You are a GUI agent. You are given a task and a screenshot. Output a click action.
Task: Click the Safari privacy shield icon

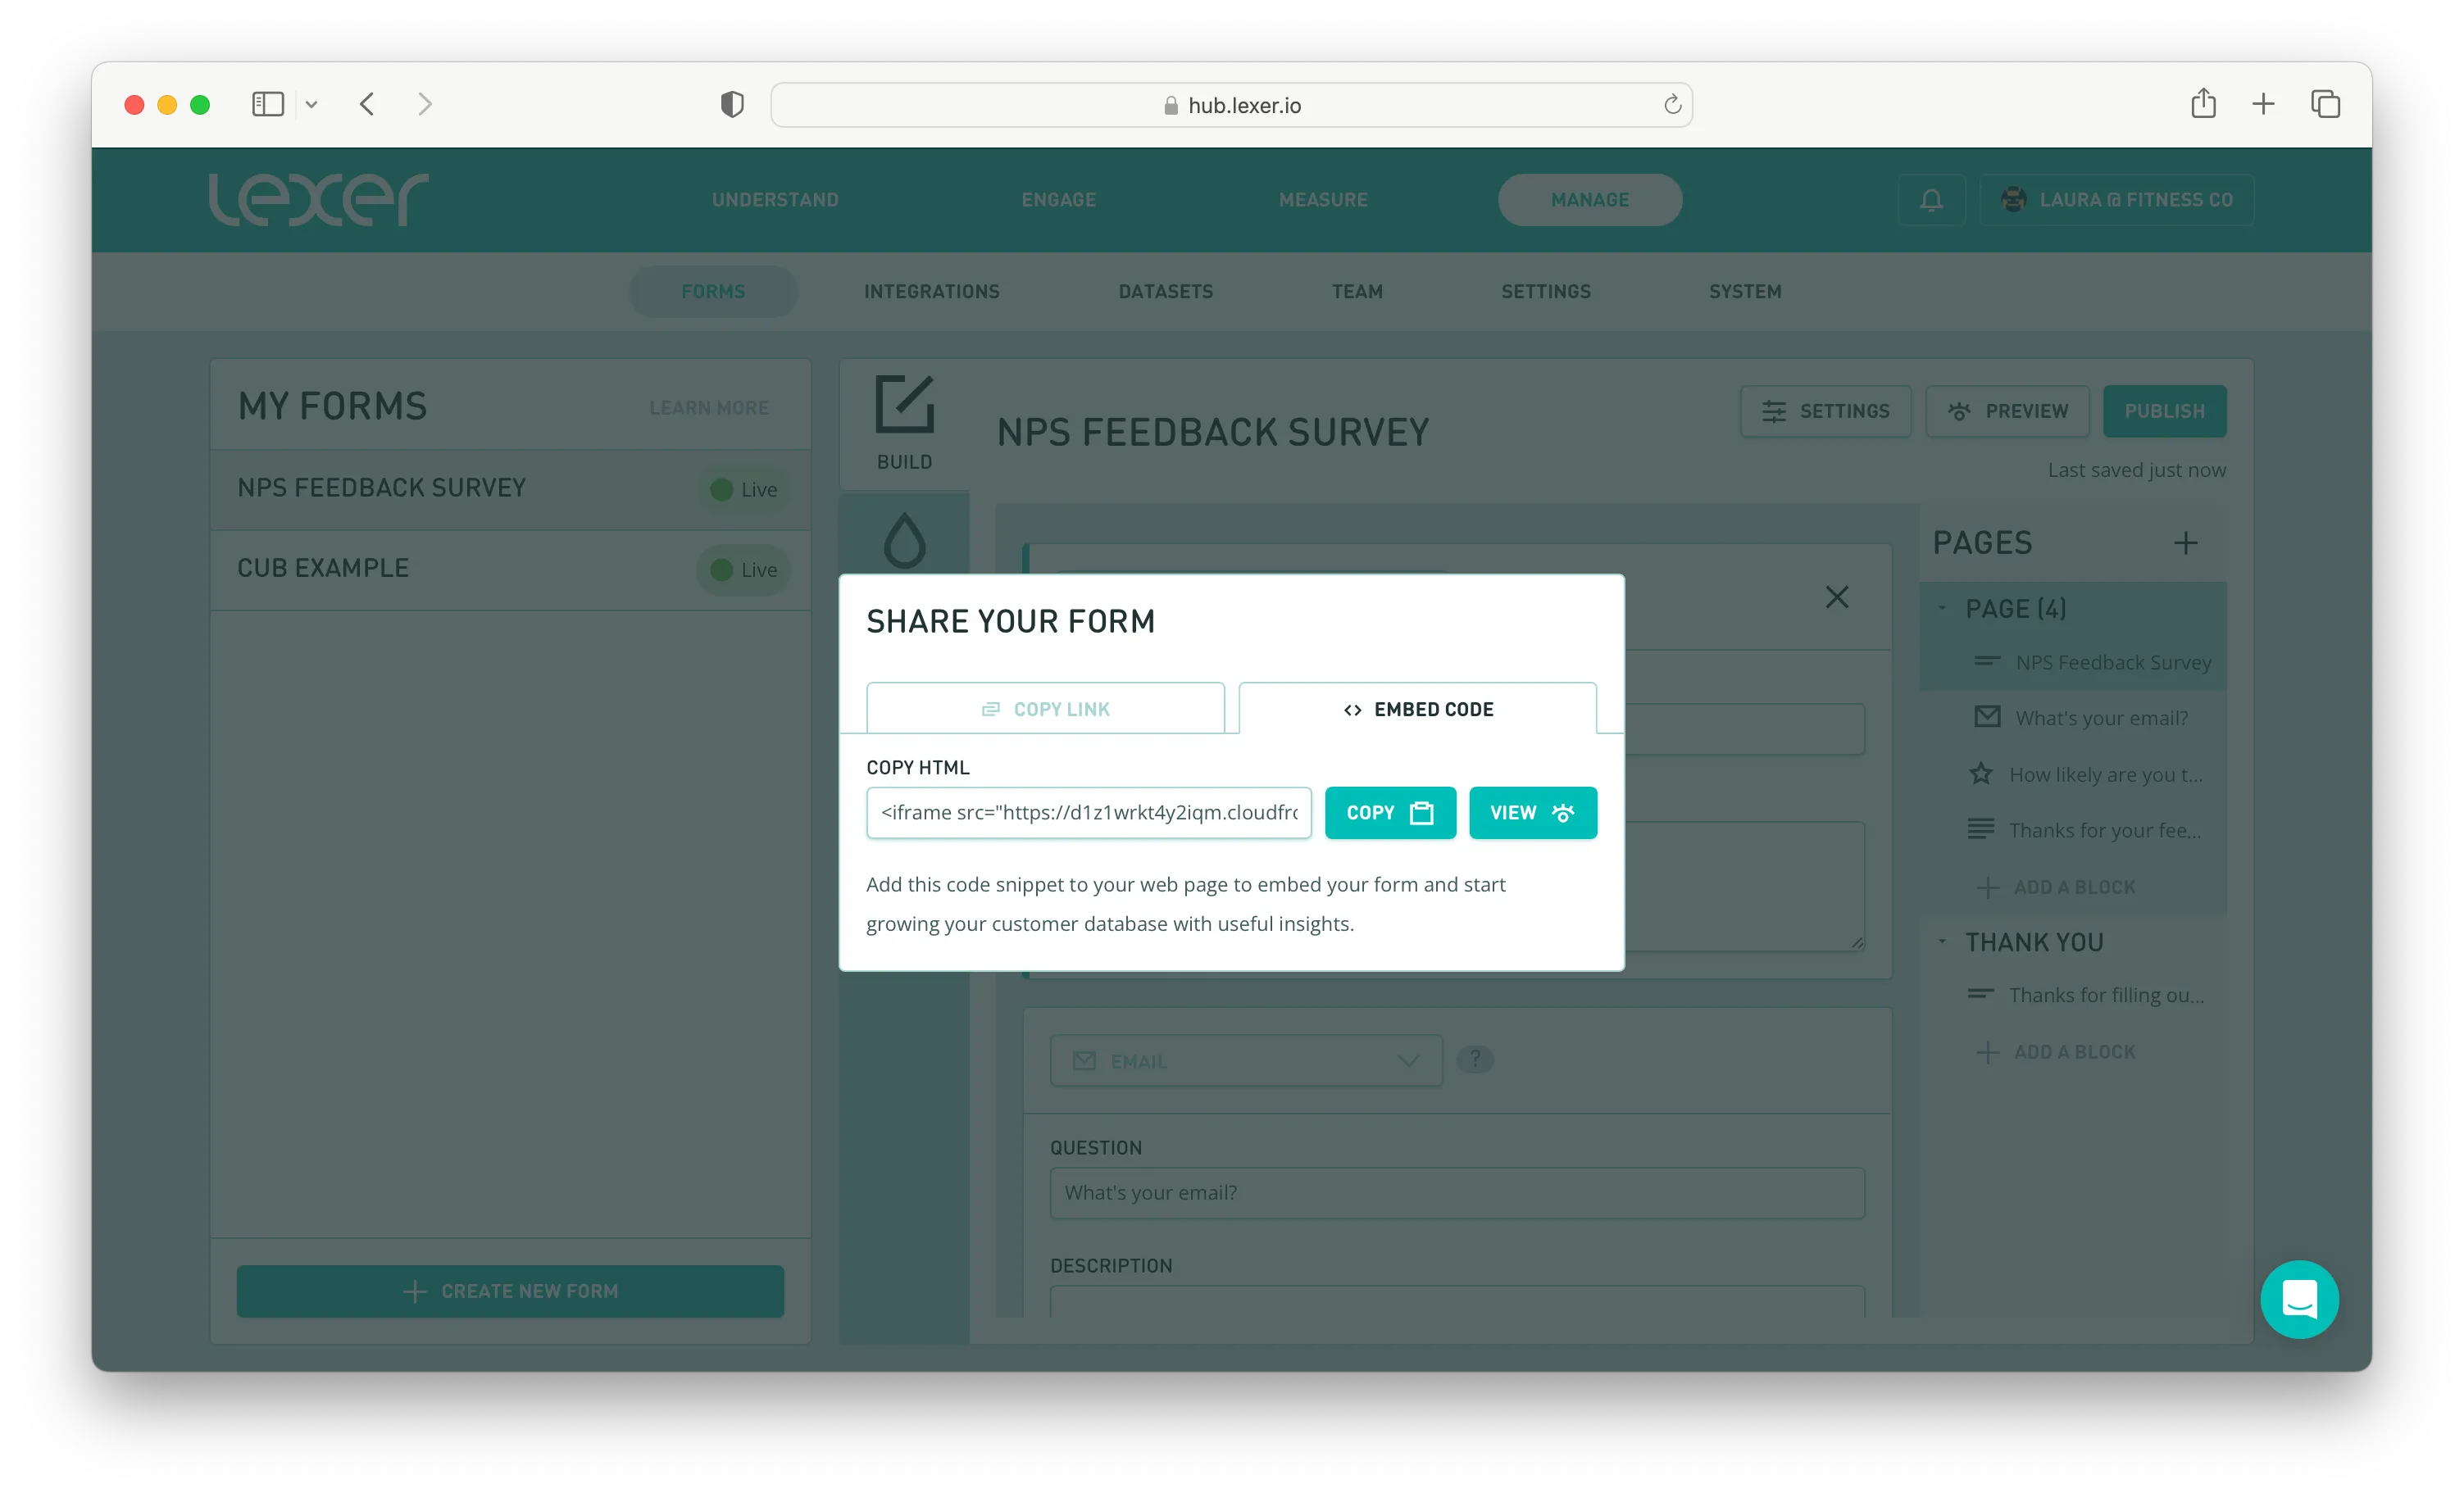(x=732, y=104)
